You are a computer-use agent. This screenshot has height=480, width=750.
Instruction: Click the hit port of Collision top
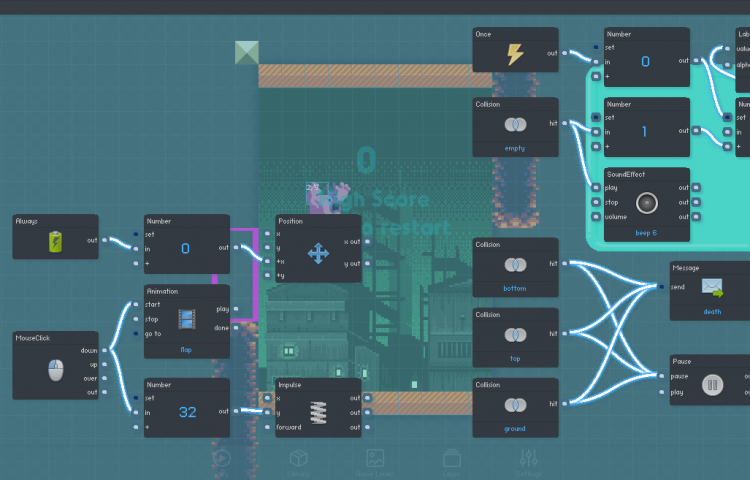565,333
